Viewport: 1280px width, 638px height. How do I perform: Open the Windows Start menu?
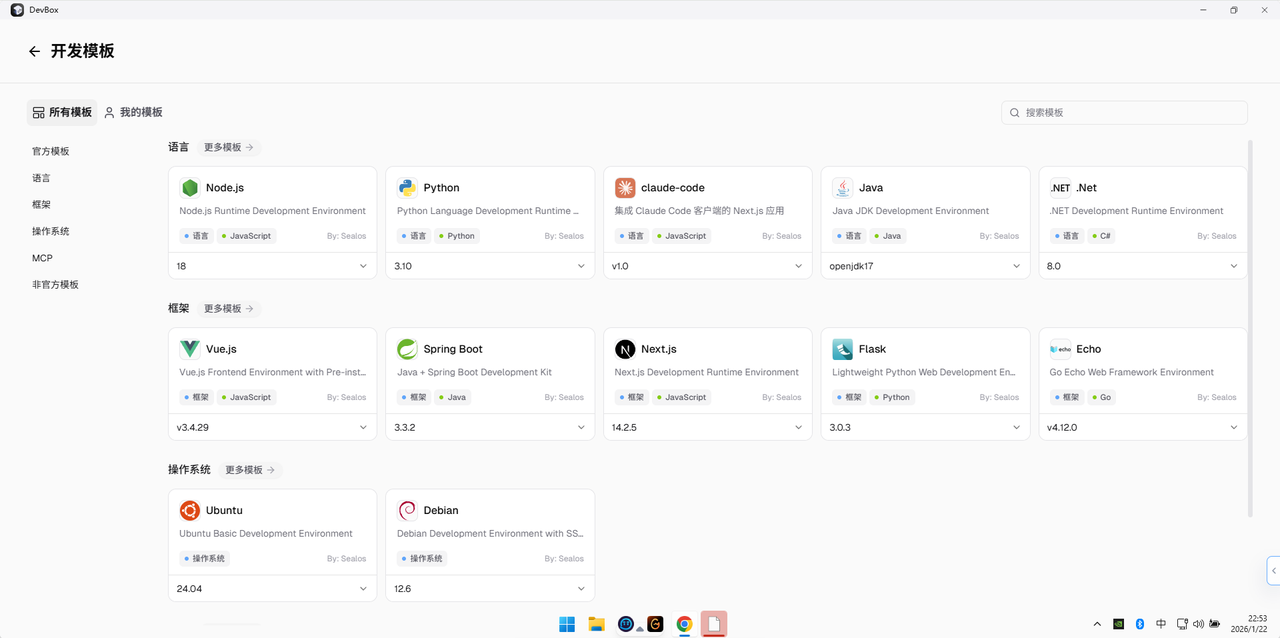point(567,624)
